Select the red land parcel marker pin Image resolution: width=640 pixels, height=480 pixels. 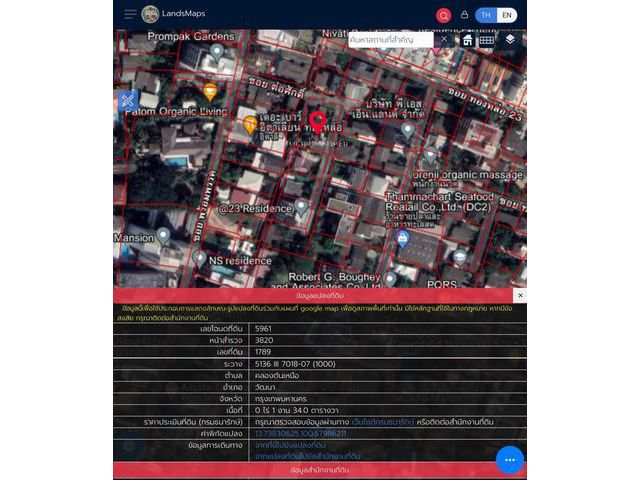point(318,122)
